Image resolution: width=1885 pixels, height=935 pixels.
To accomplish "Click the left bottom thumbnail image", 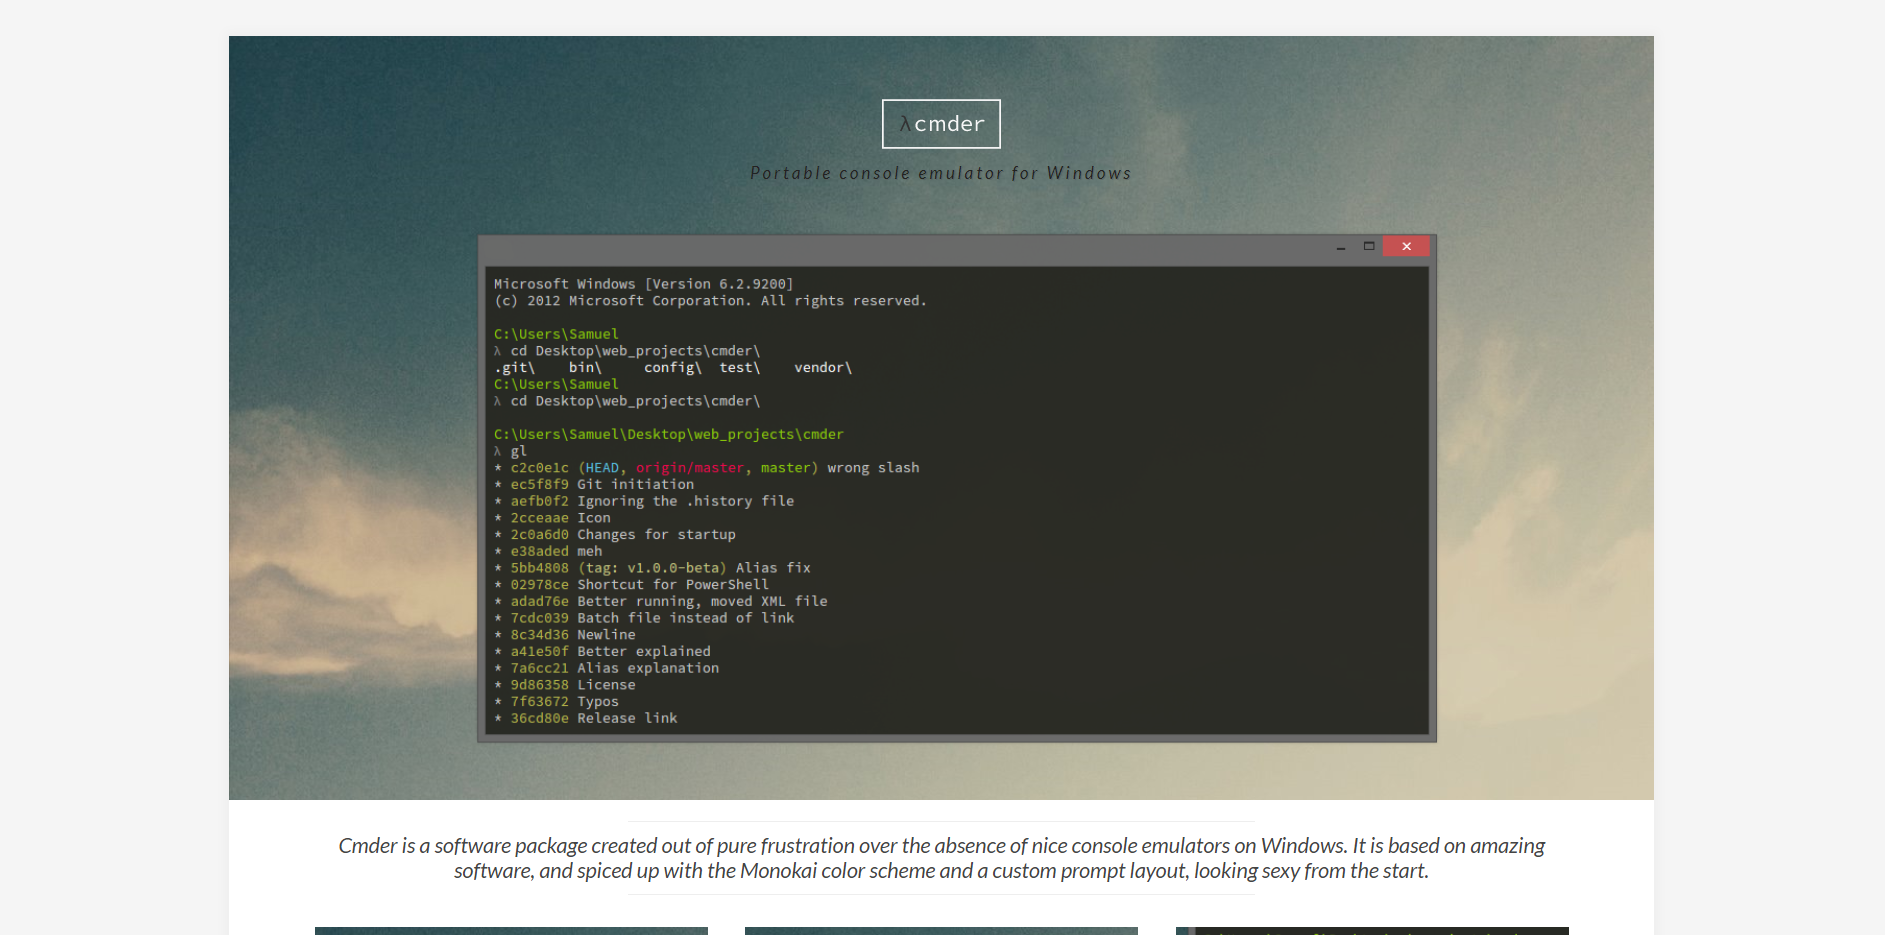I will [x=511, y=931].
